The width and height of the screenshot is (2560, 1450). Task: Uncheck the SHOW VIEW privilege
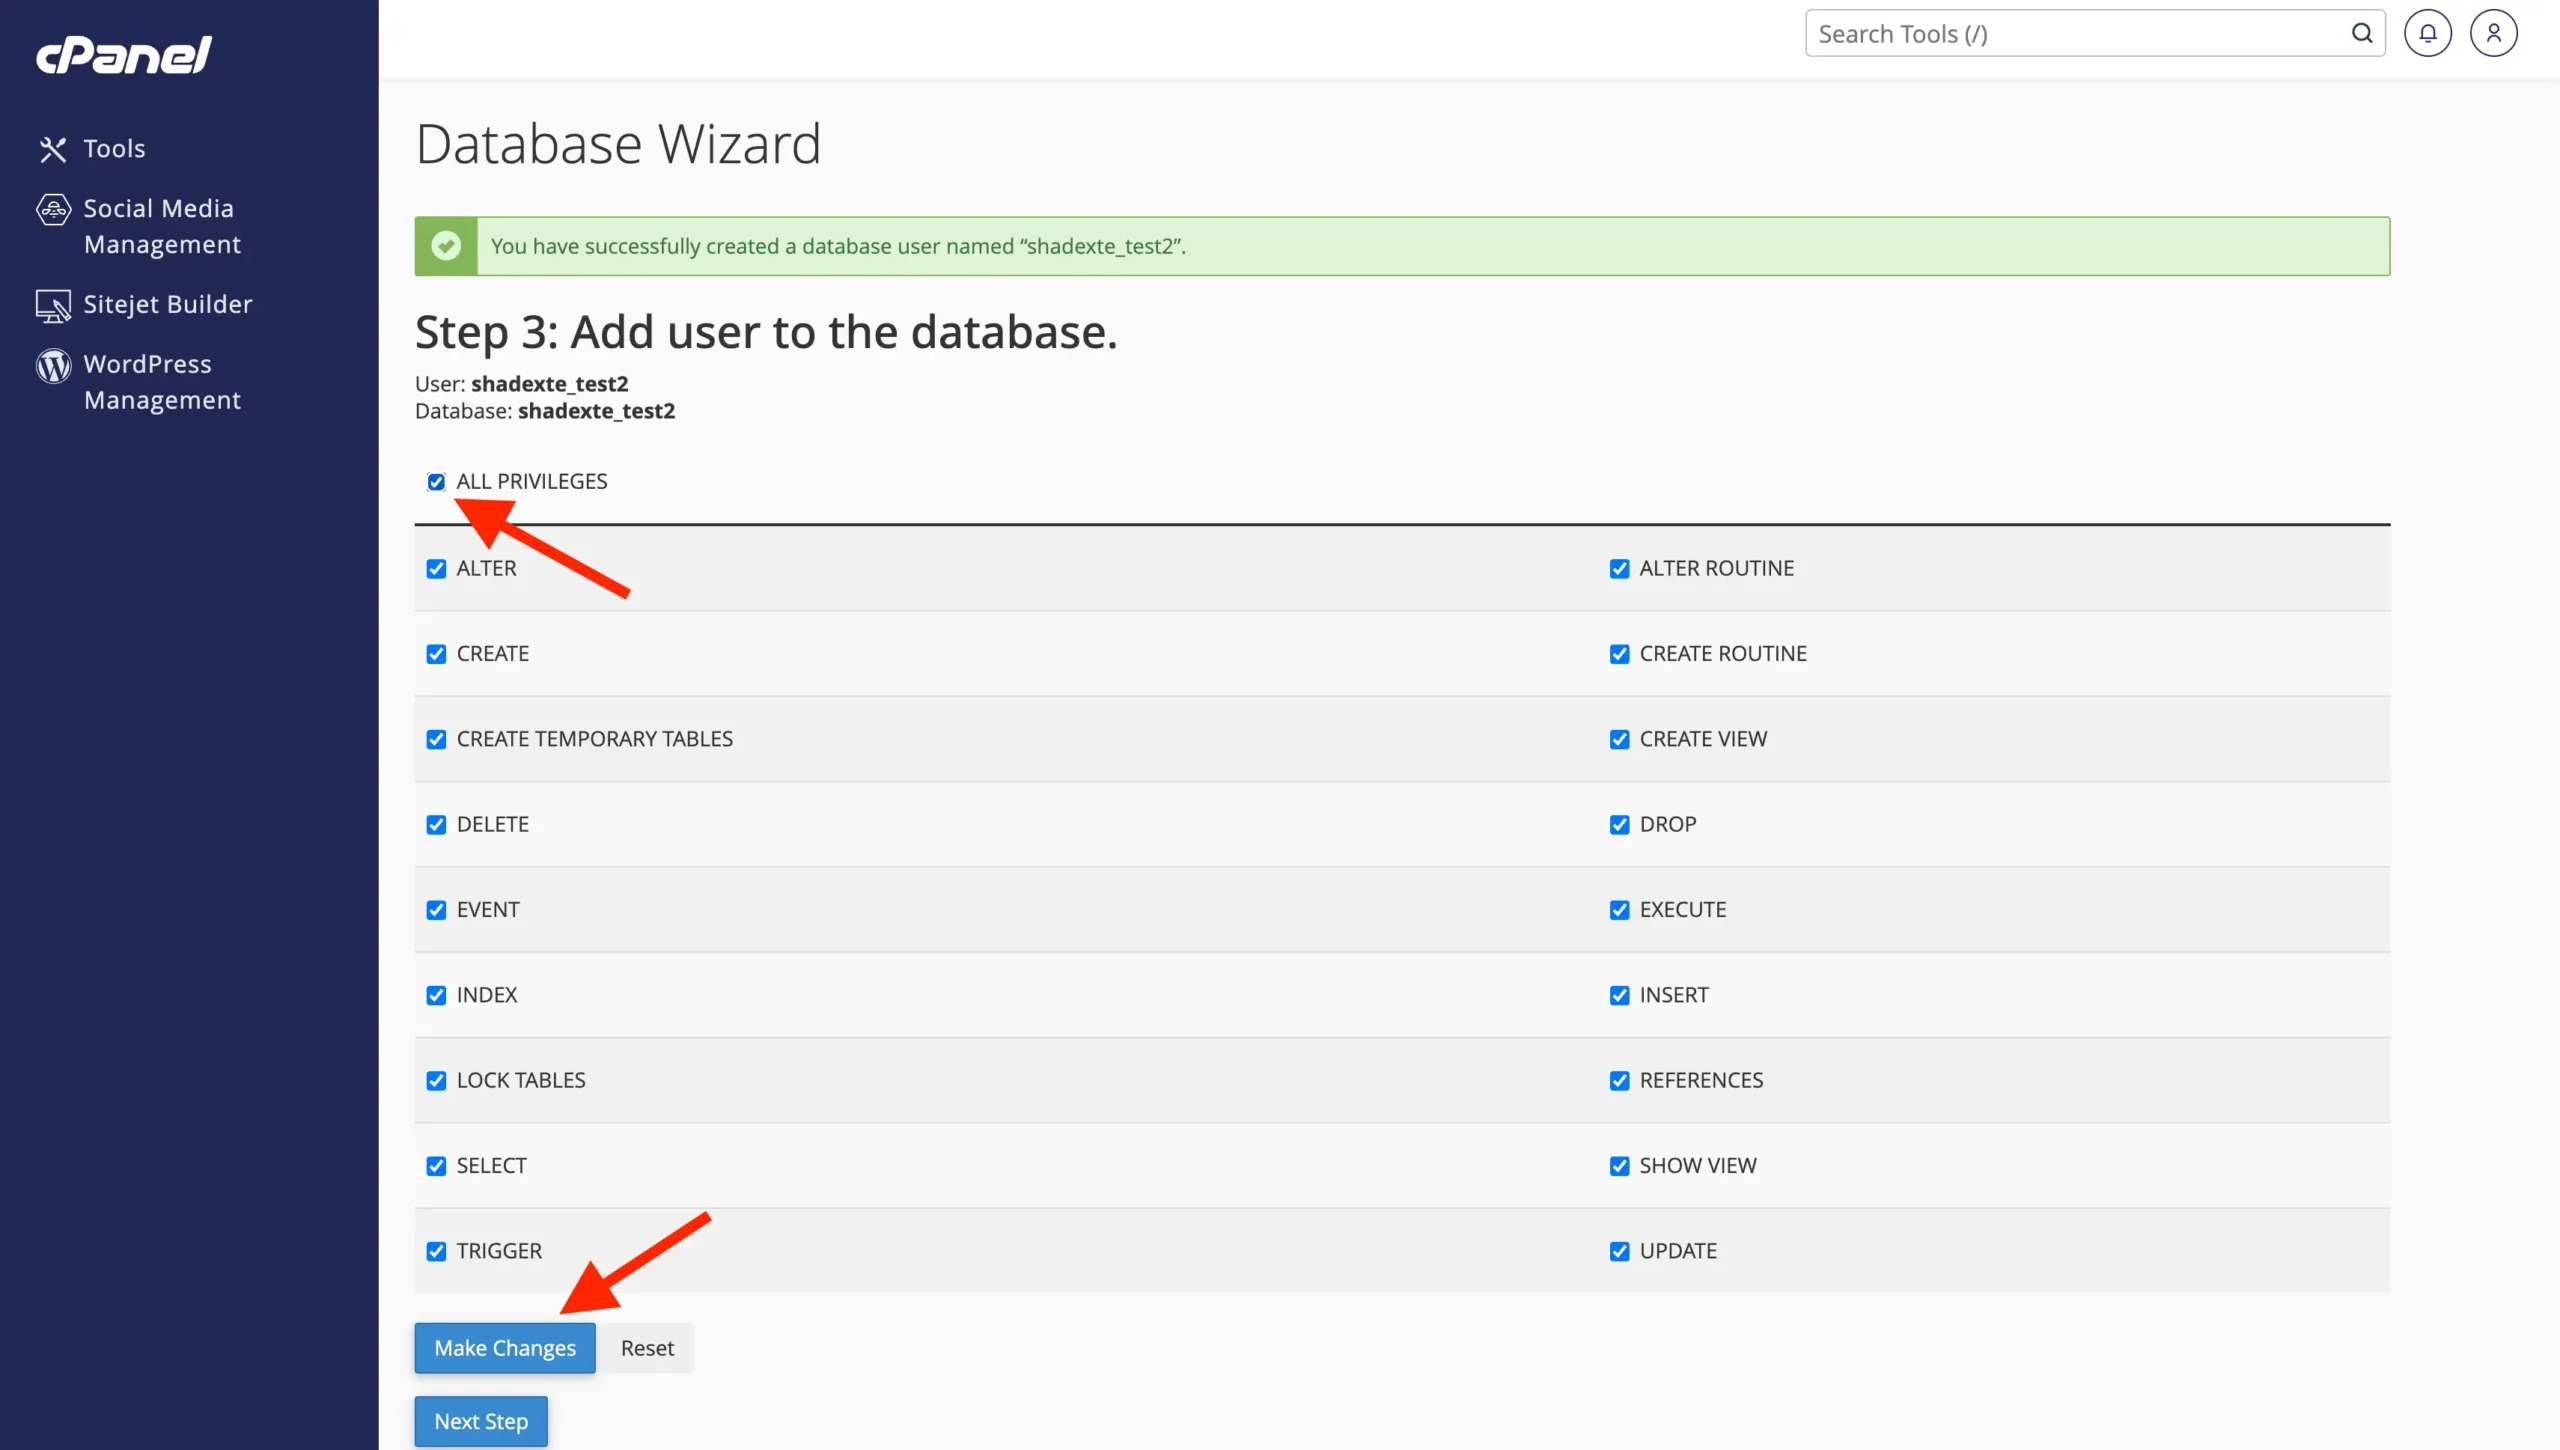(1619, 1166)
